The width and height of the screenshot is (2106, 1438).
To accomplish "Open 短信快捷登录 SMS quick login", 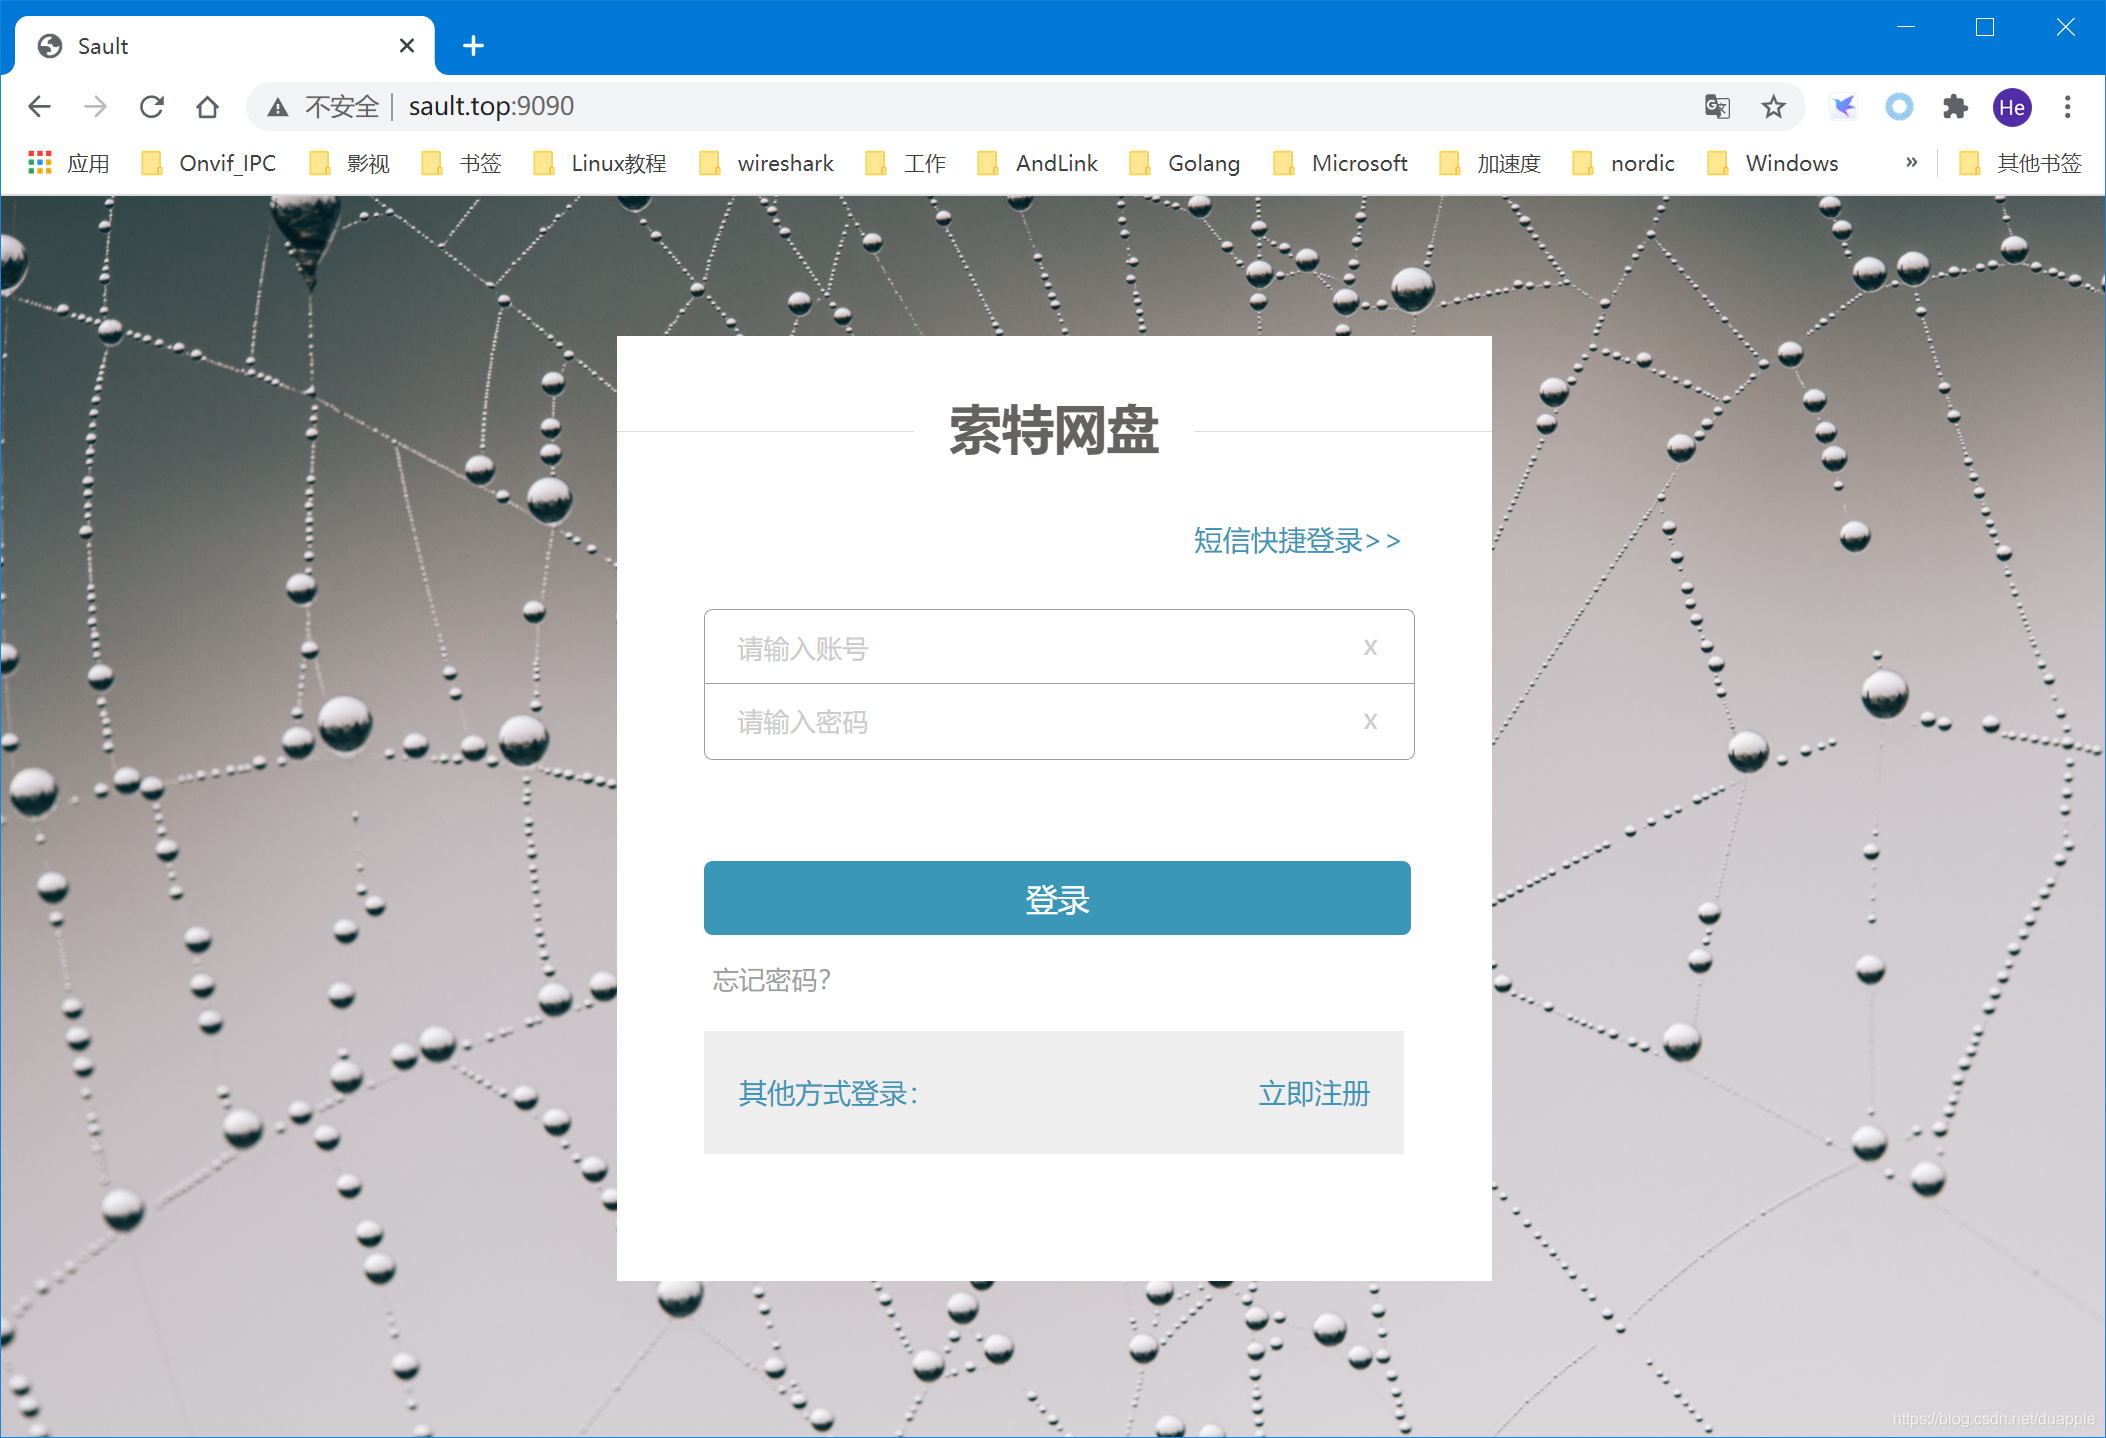I will [1295, 540].
